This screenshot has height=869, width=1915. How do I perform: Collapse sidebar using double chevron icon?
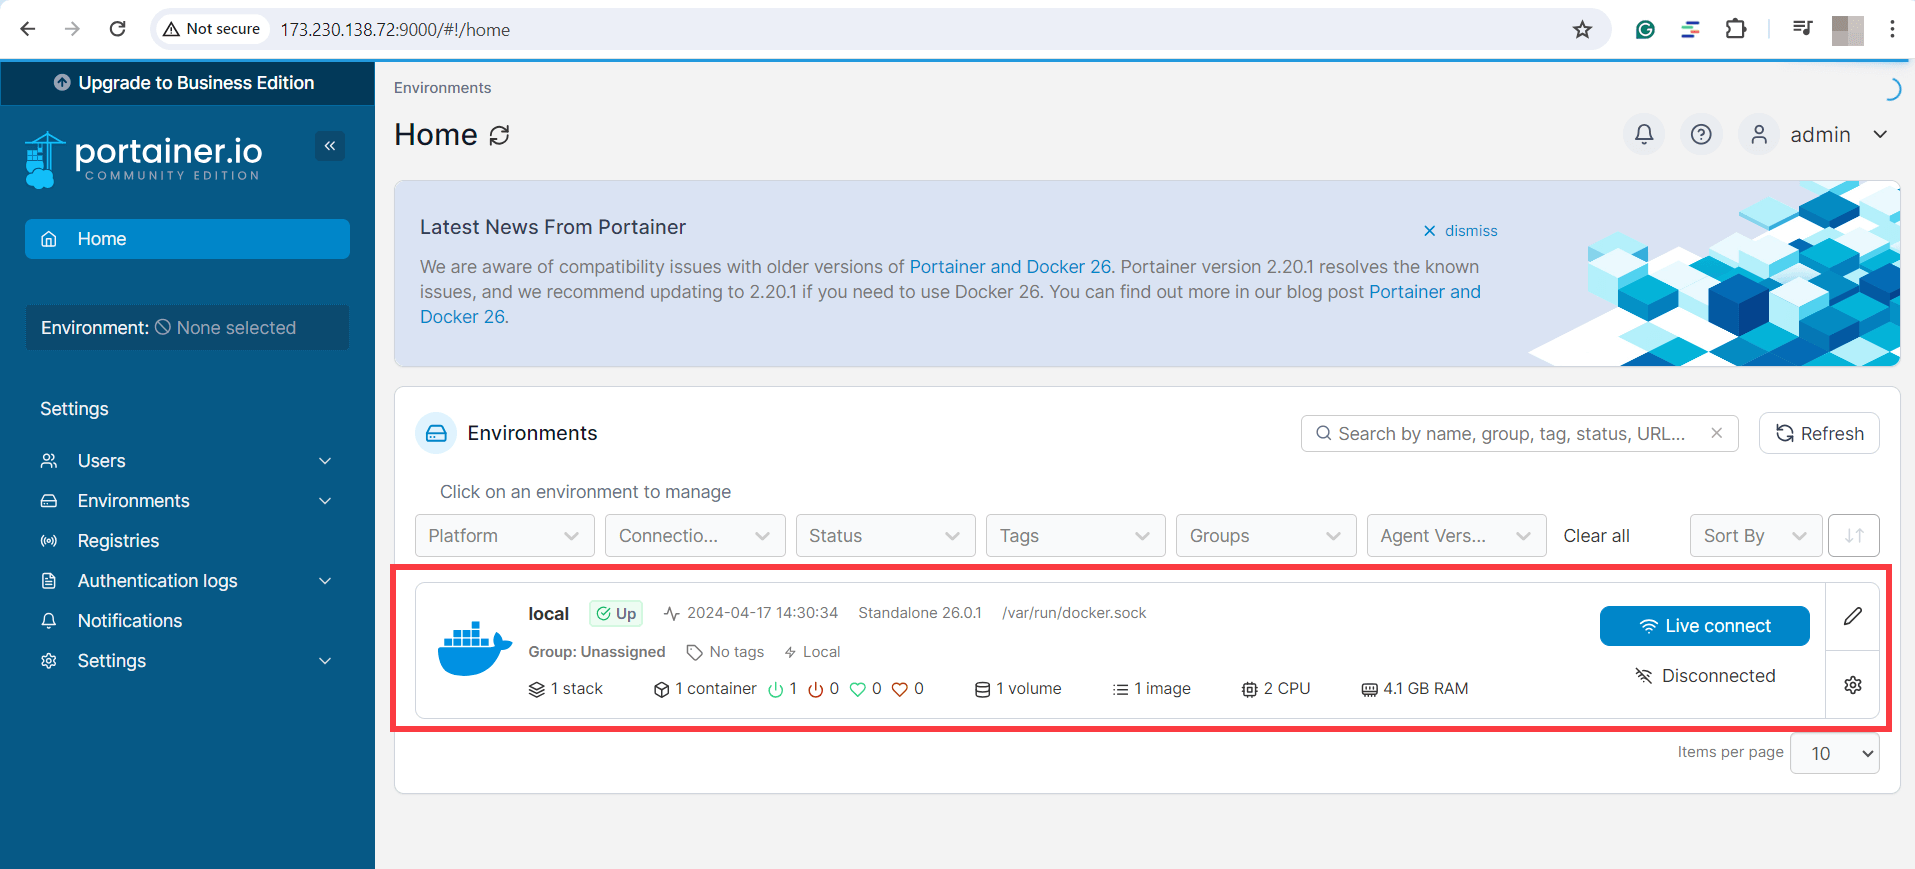pos(330,146)
